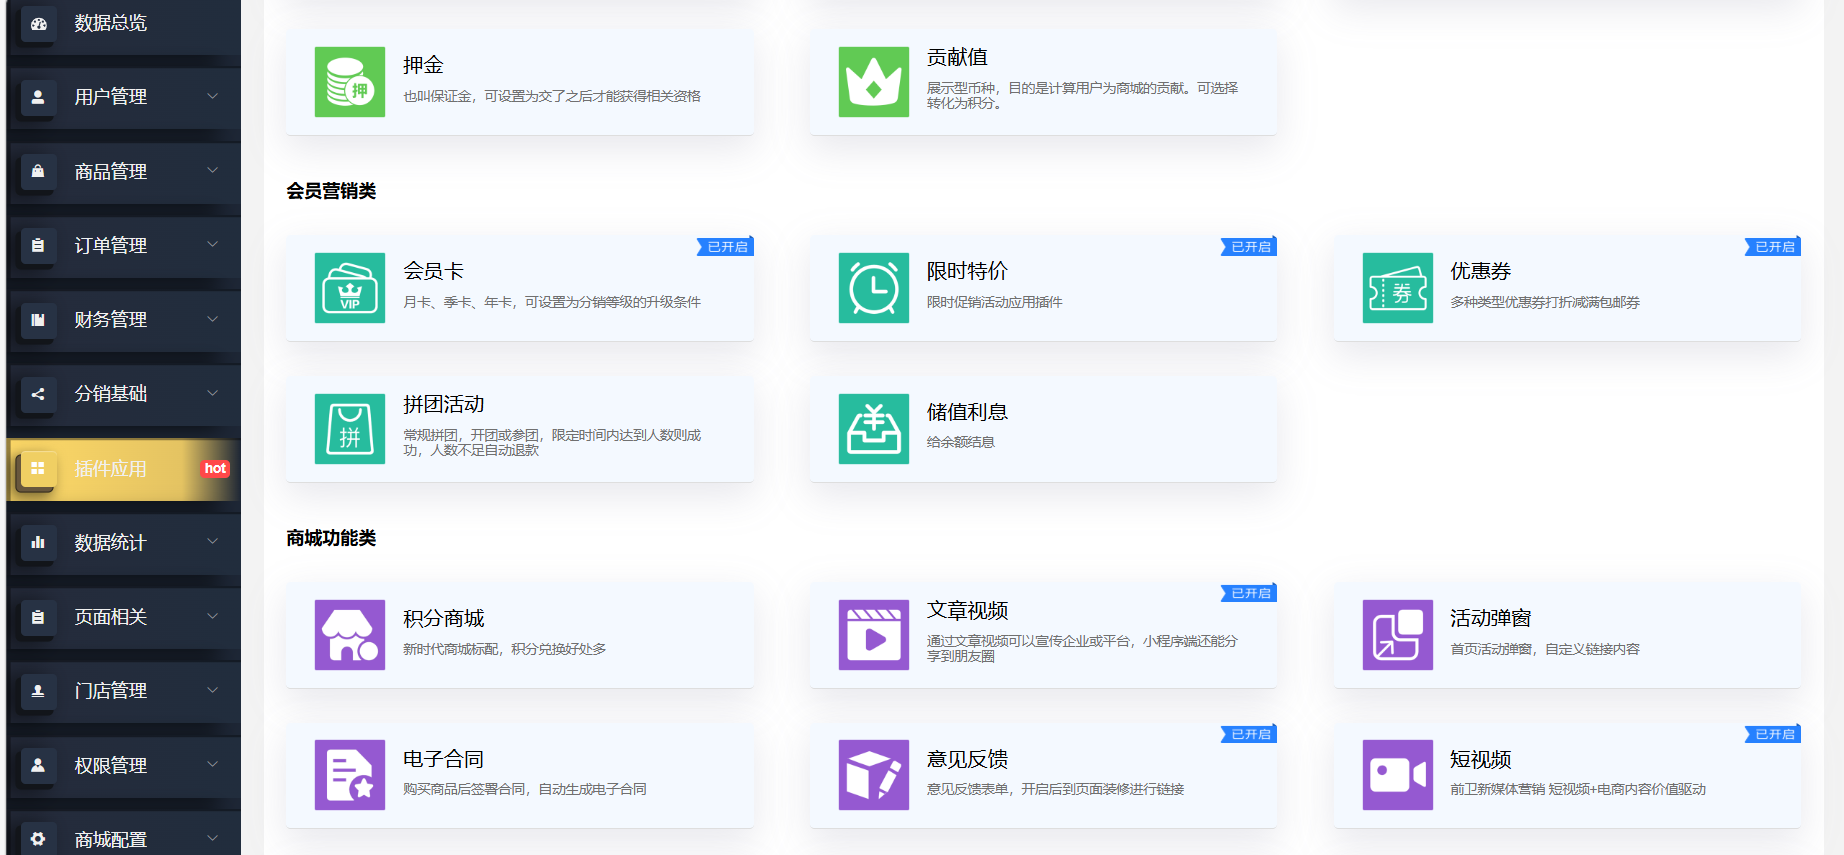1844x855 pixels.
Task: Open 数据总览 in the sidebar
Action: click(124, 23)
